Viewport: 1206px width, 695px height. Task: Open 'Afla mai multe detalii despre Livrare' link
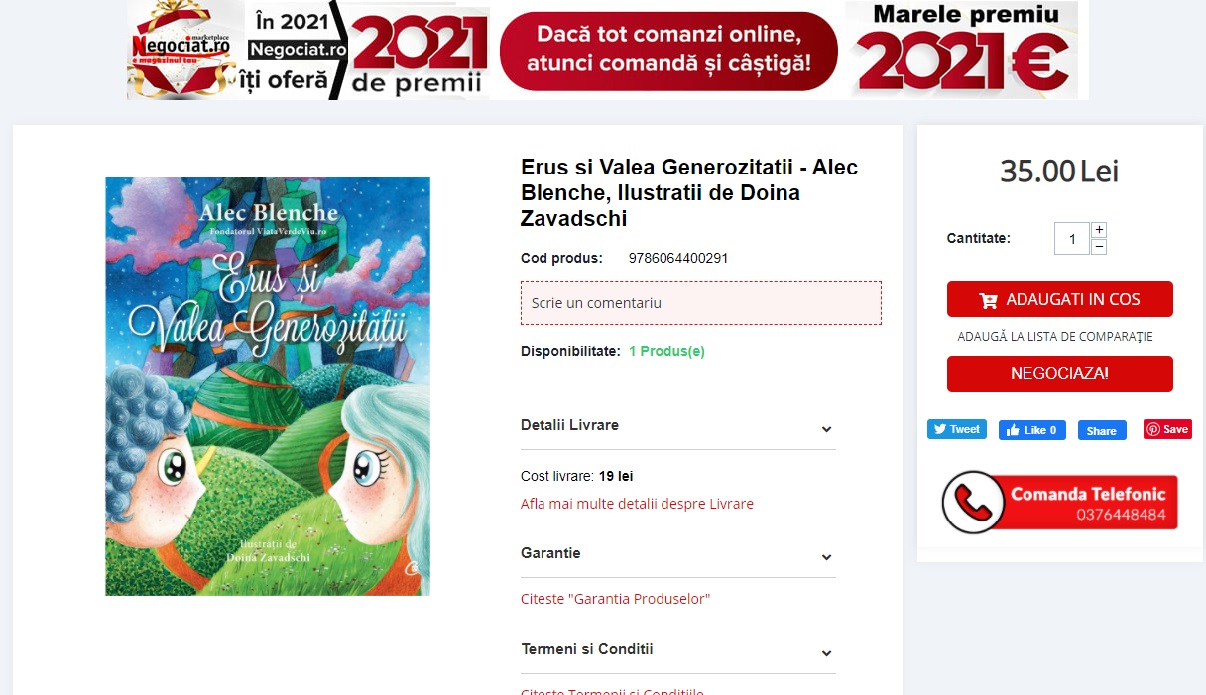point(637,504)
